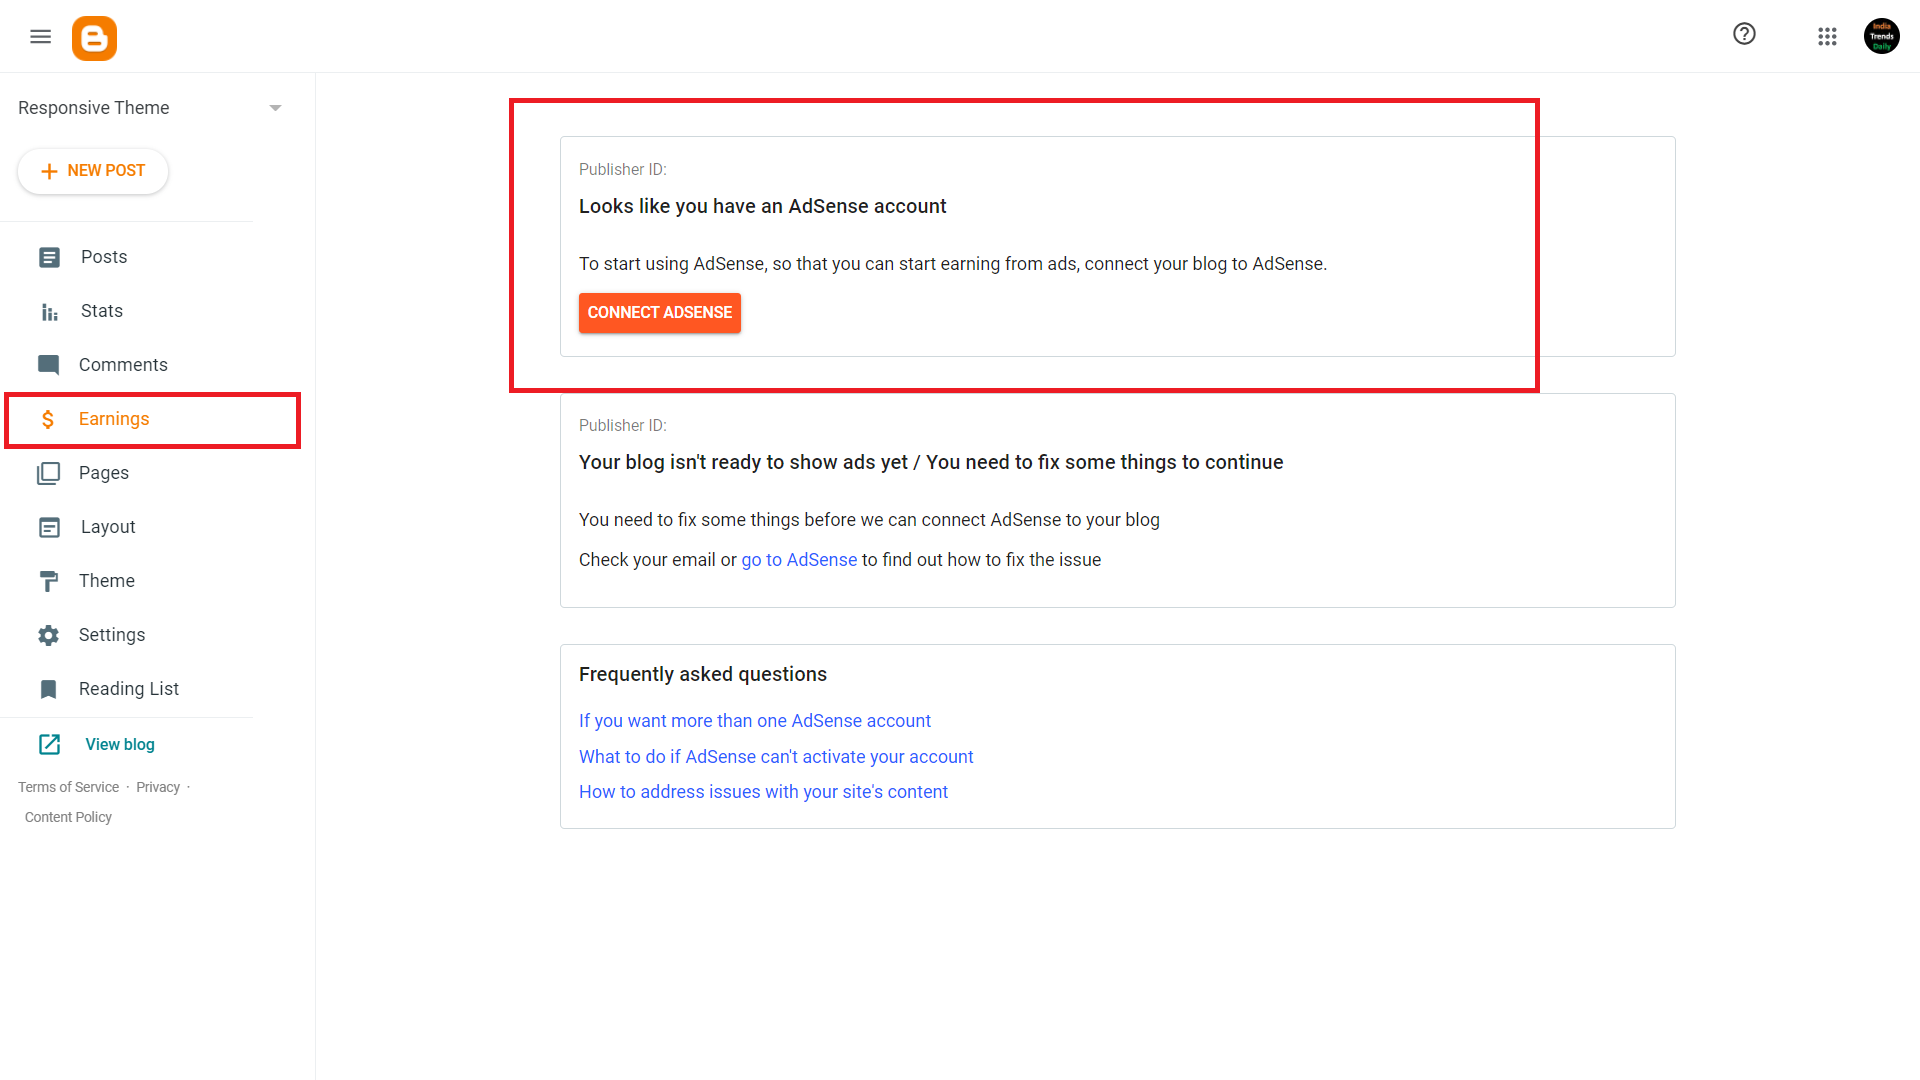Image resolution: width=1920 pixels, height=1080 pixels.
Task: Click the View blog link
Action: 120,745
